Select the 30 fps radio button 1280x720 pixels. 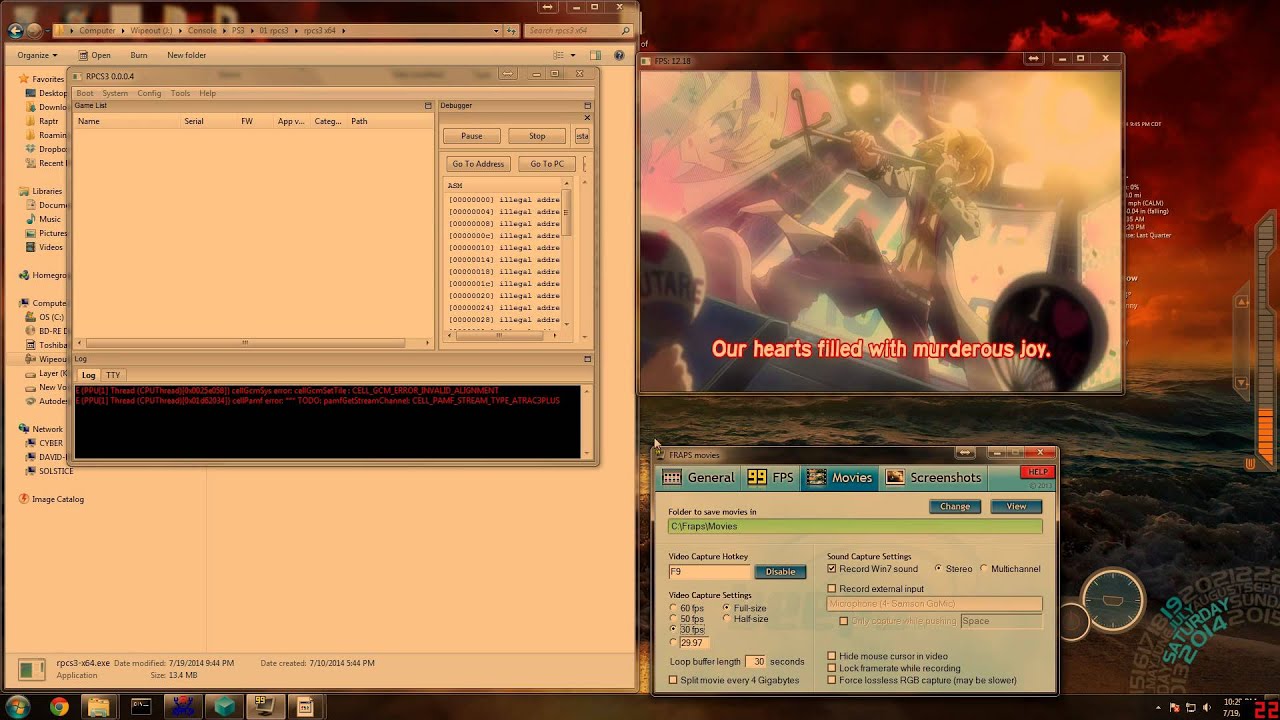tap(673, 630)
